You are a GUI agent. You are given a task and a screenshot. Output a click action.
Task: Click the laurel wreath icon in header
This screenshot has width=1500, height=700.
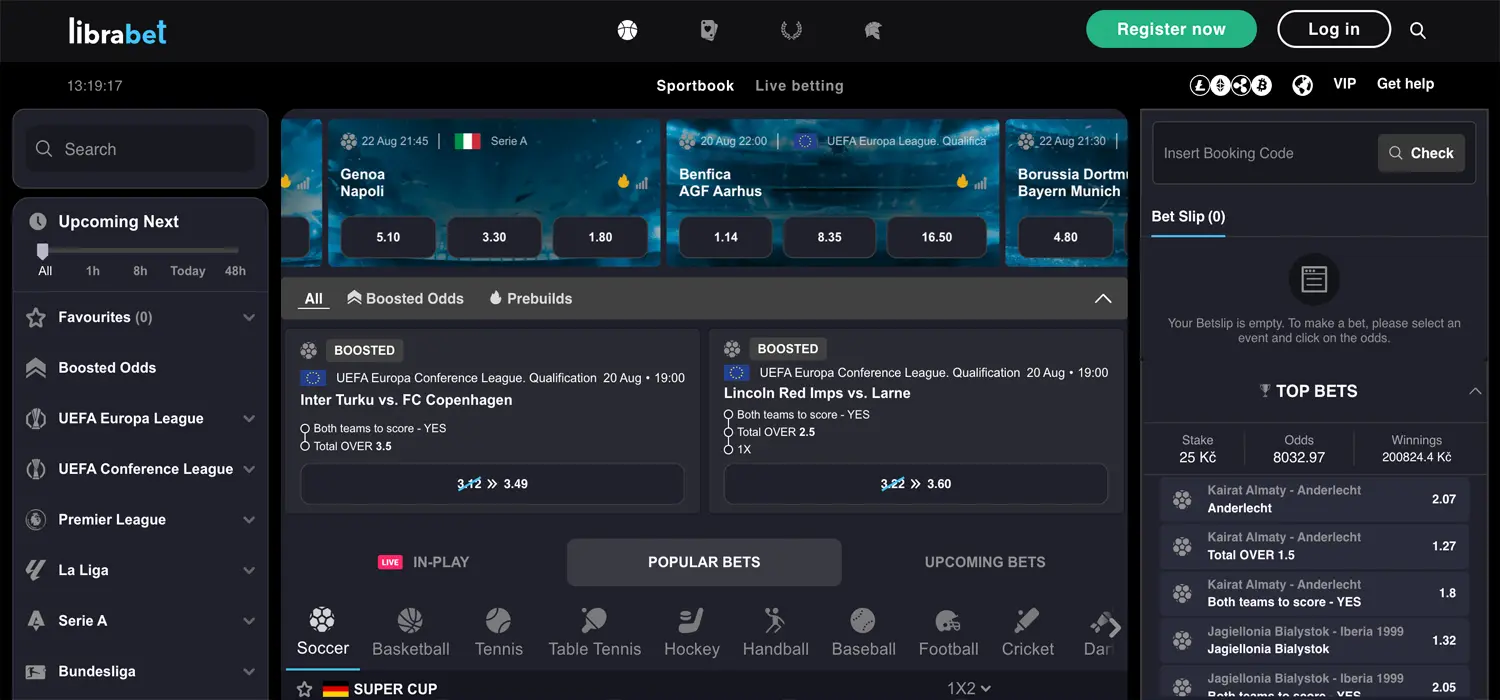pyautogui.click(x=791, y=30)
